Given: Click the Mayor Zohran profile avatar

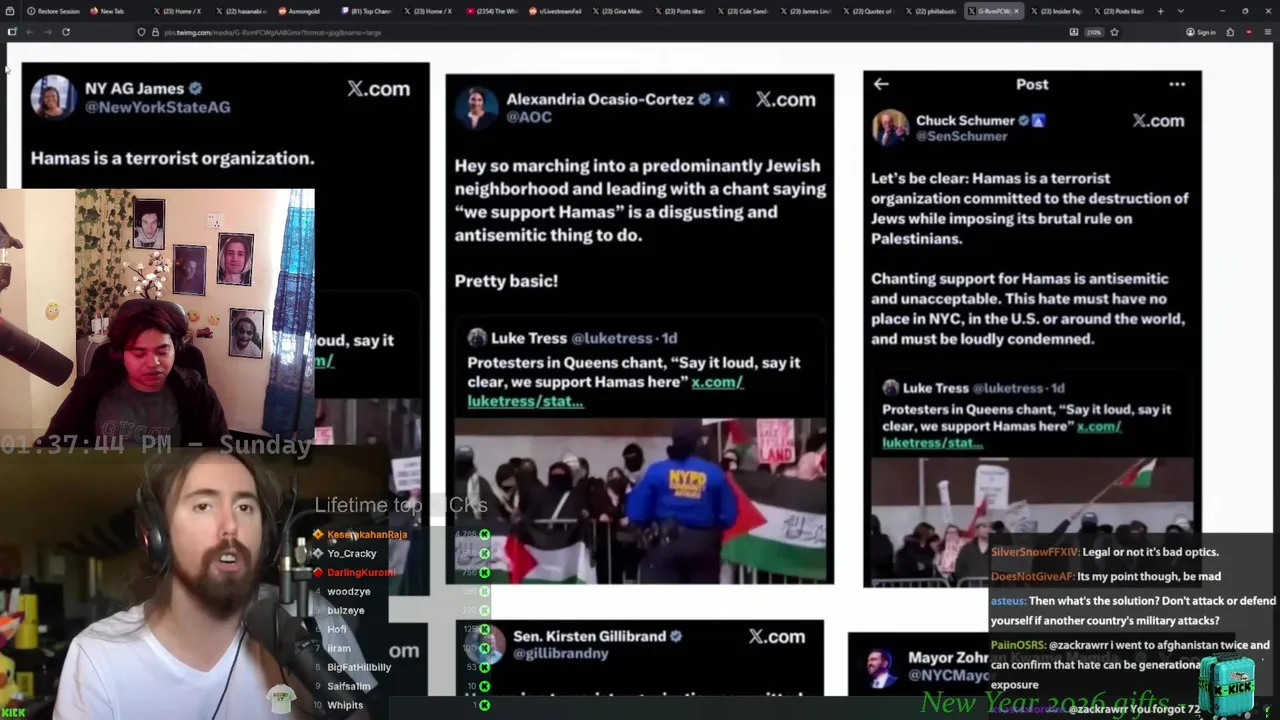Looking at the screenshot, I should pyautogui.click(x=880, y=667).
